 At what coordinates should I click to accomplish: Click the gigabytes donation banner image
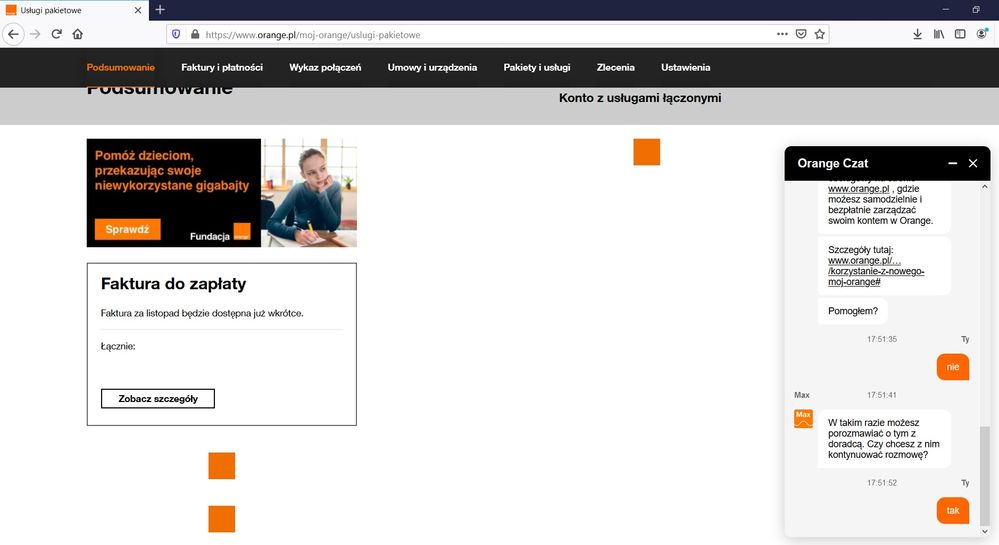[222, 193]
